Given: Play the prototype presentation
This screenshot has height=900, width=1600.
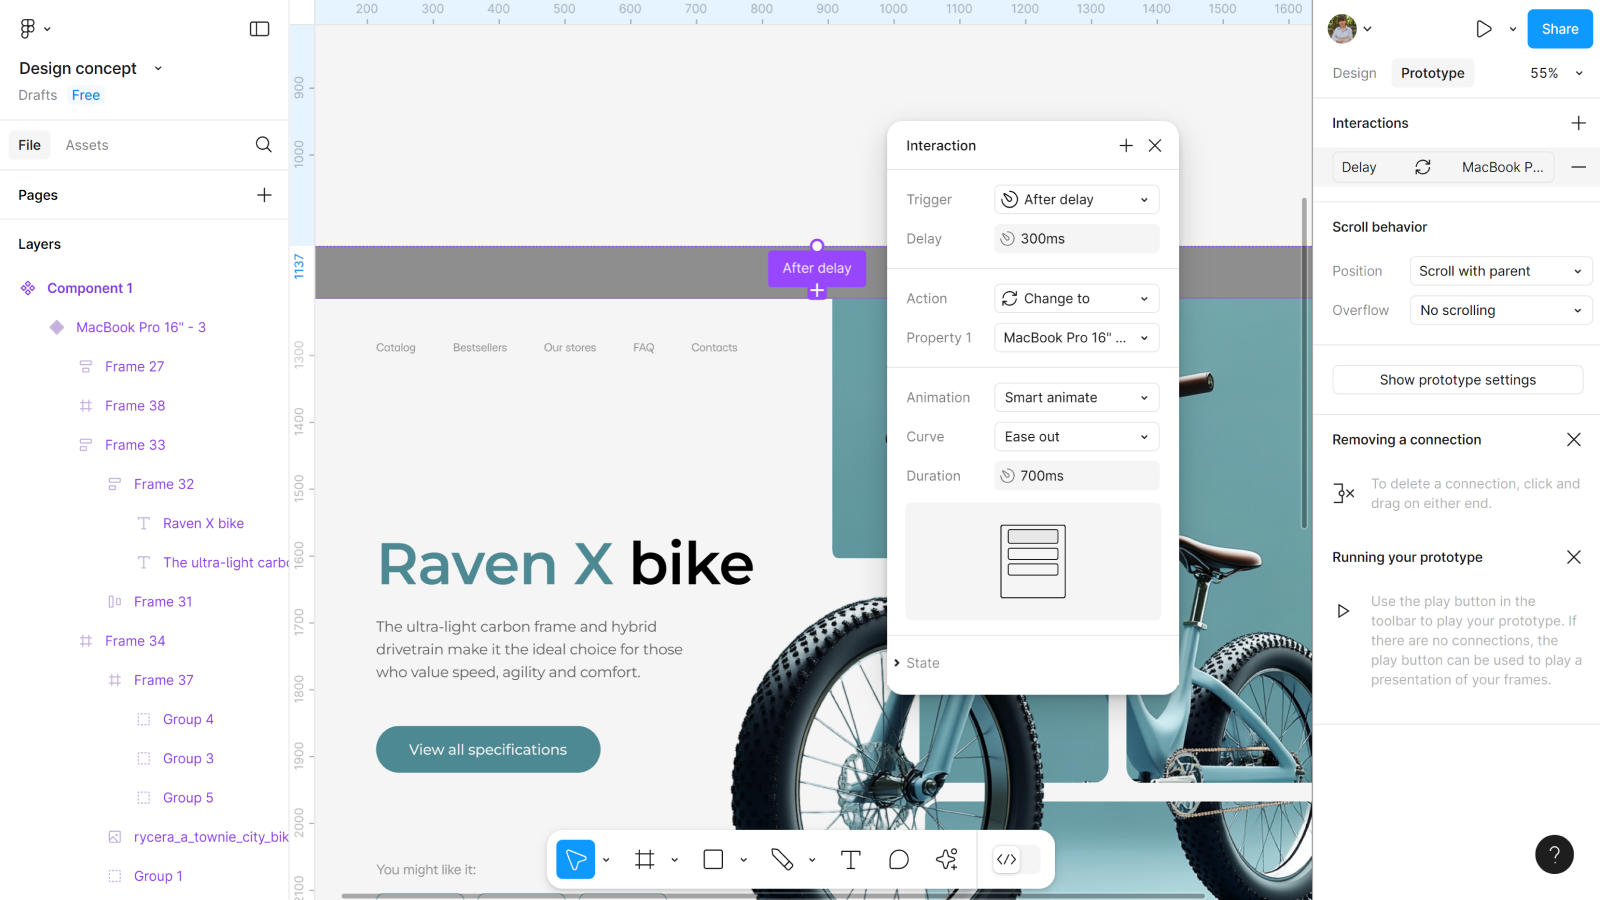Looking at the screenshot, I should pyautogui.click(x=1484, y=29).
